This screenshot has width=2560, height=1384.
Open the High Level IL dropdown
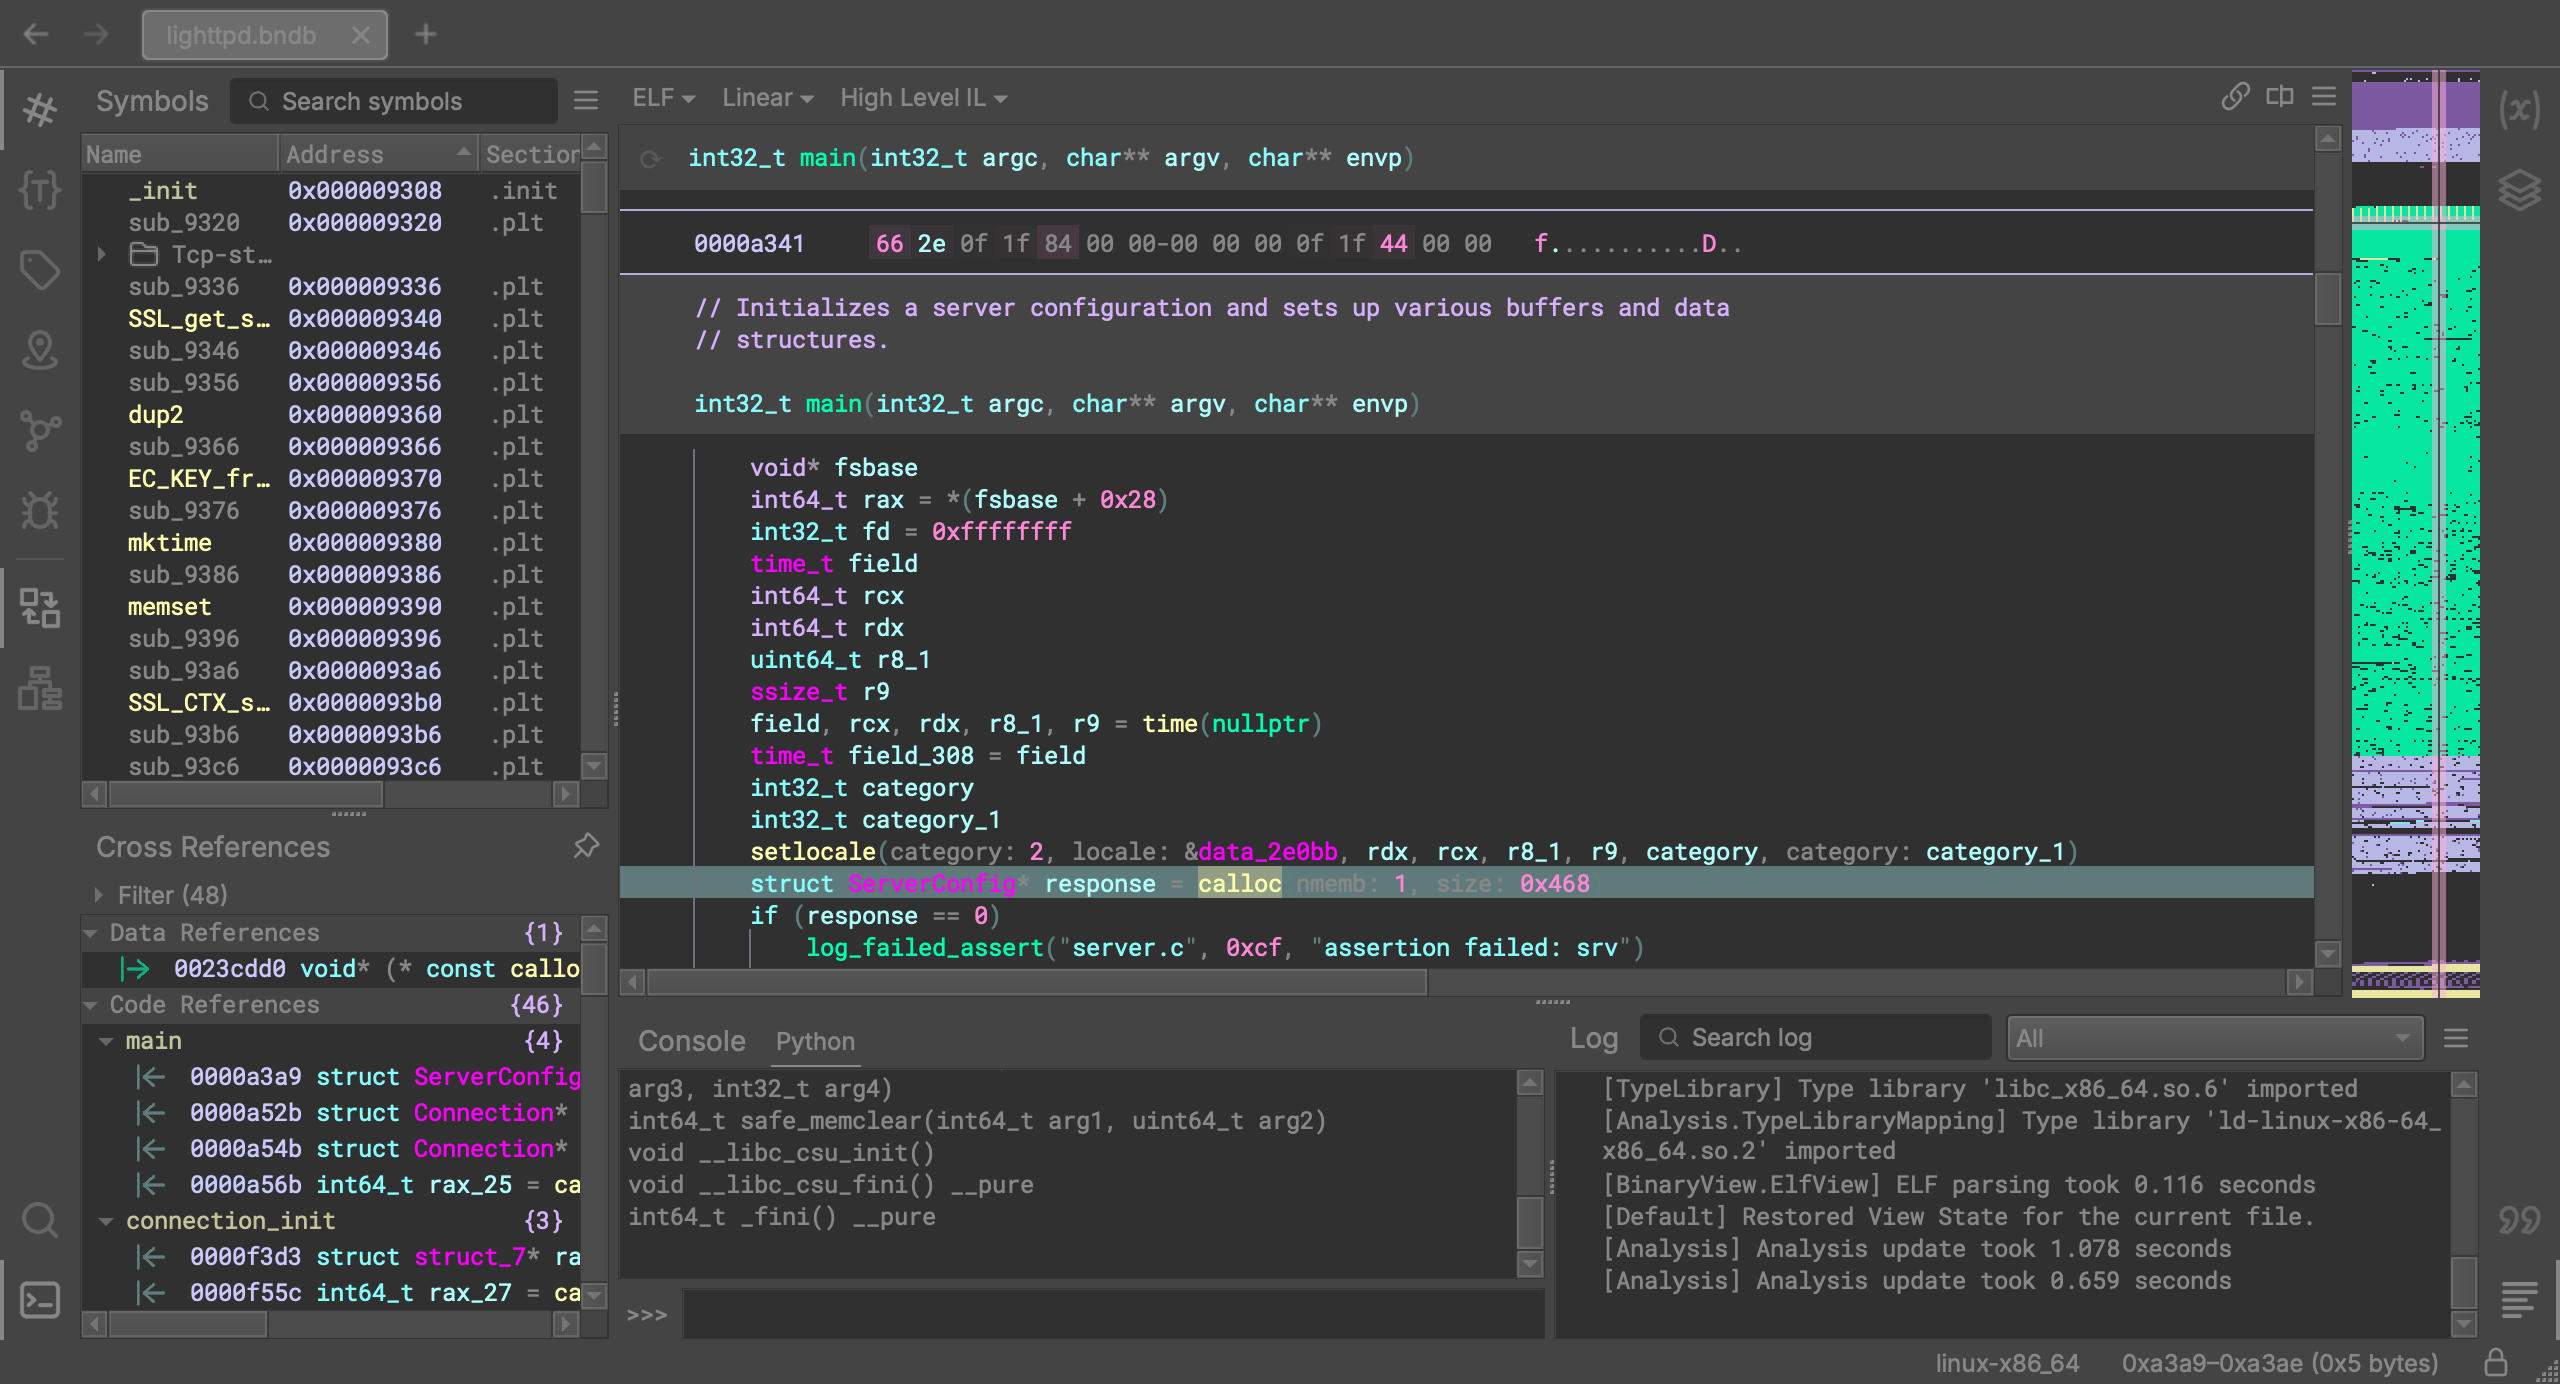[922, 98]
